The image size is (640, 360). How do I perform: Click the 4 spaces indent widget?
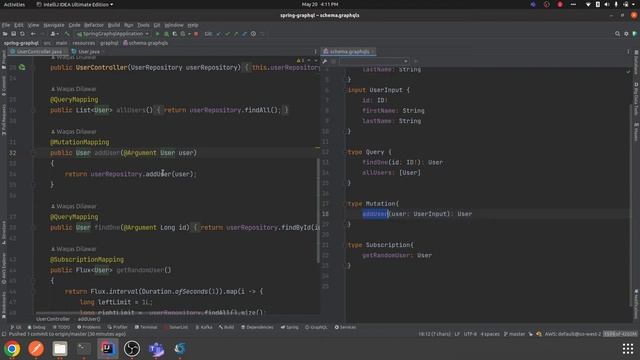tap(490, 334)
